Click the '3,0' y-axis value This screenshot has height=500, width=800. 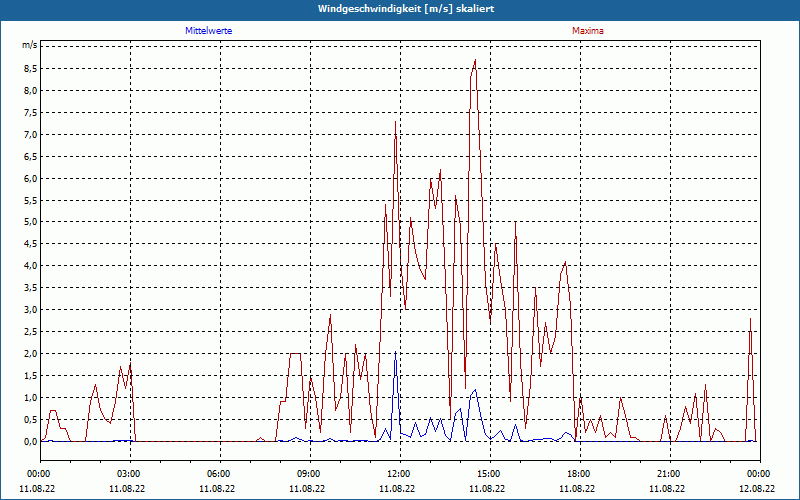click(x=30, y=310)
